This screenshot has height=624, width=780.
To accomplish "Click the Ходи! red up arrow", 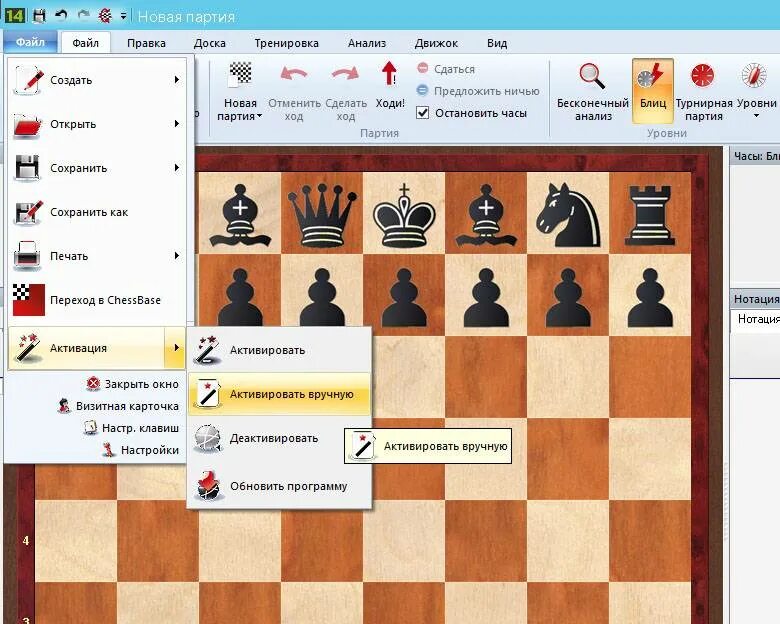I will [390, 74].
